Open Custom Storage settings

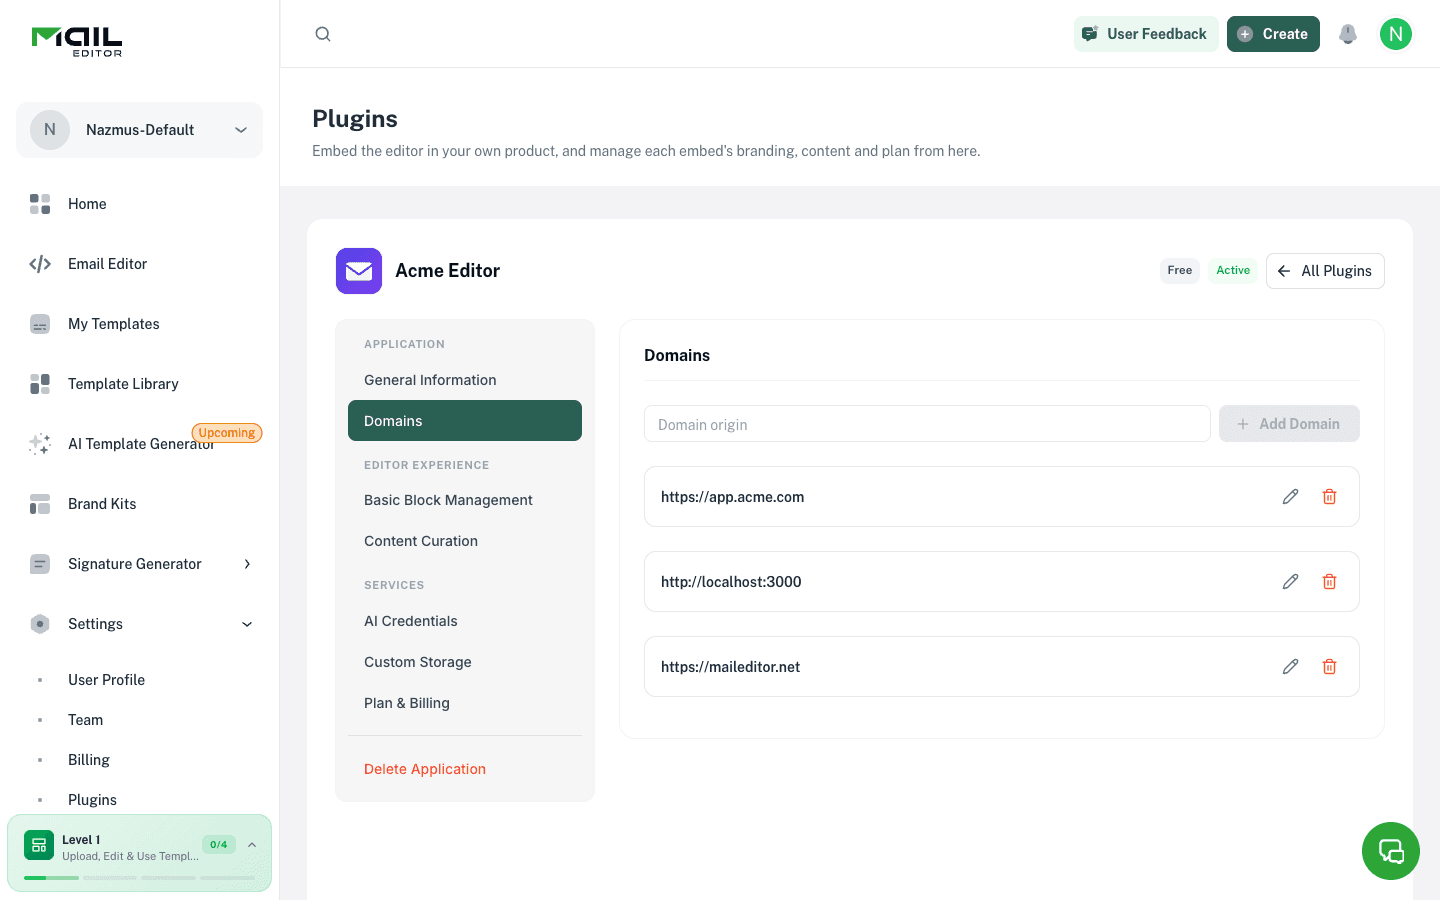pyautogui.click(x=465, y=662)
